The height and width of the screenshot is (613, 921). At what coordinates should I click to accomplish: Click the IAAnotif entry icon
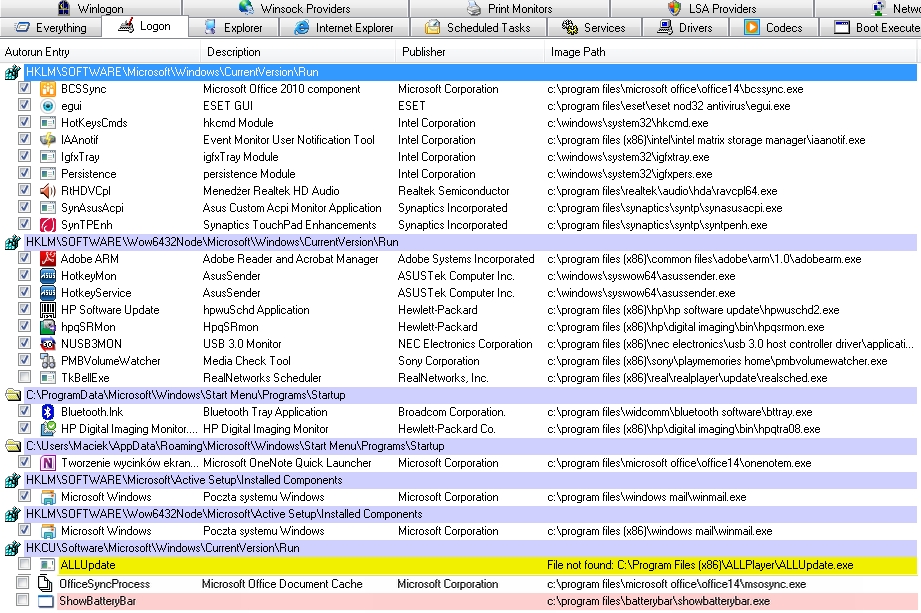click(x=48, y=140)
